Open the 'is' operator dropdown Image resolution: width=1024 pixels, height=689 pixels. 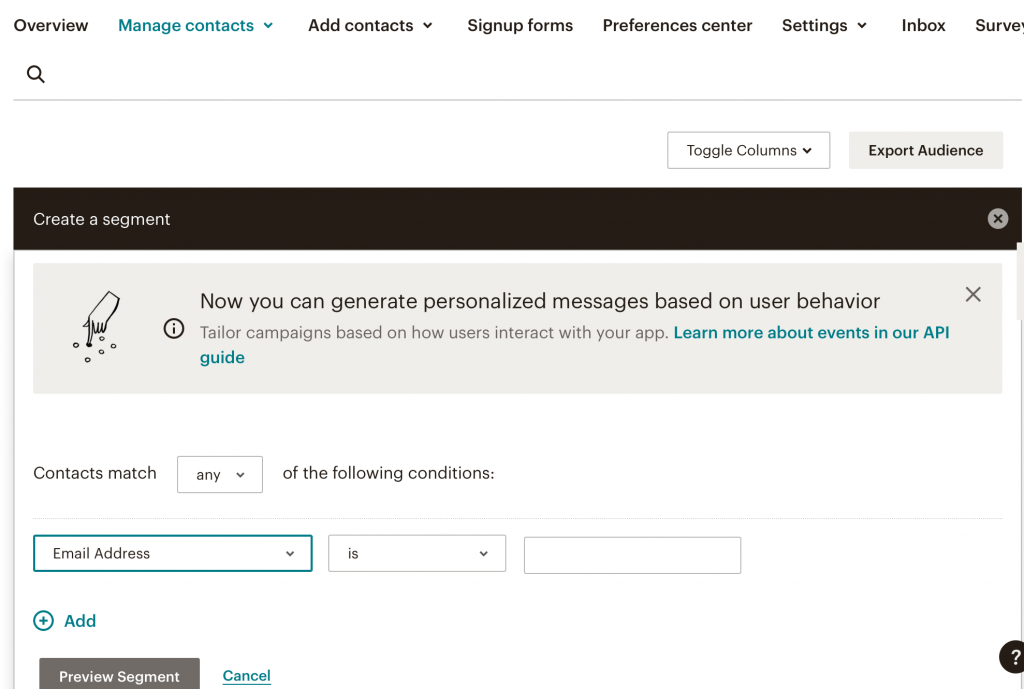point(416,553)
